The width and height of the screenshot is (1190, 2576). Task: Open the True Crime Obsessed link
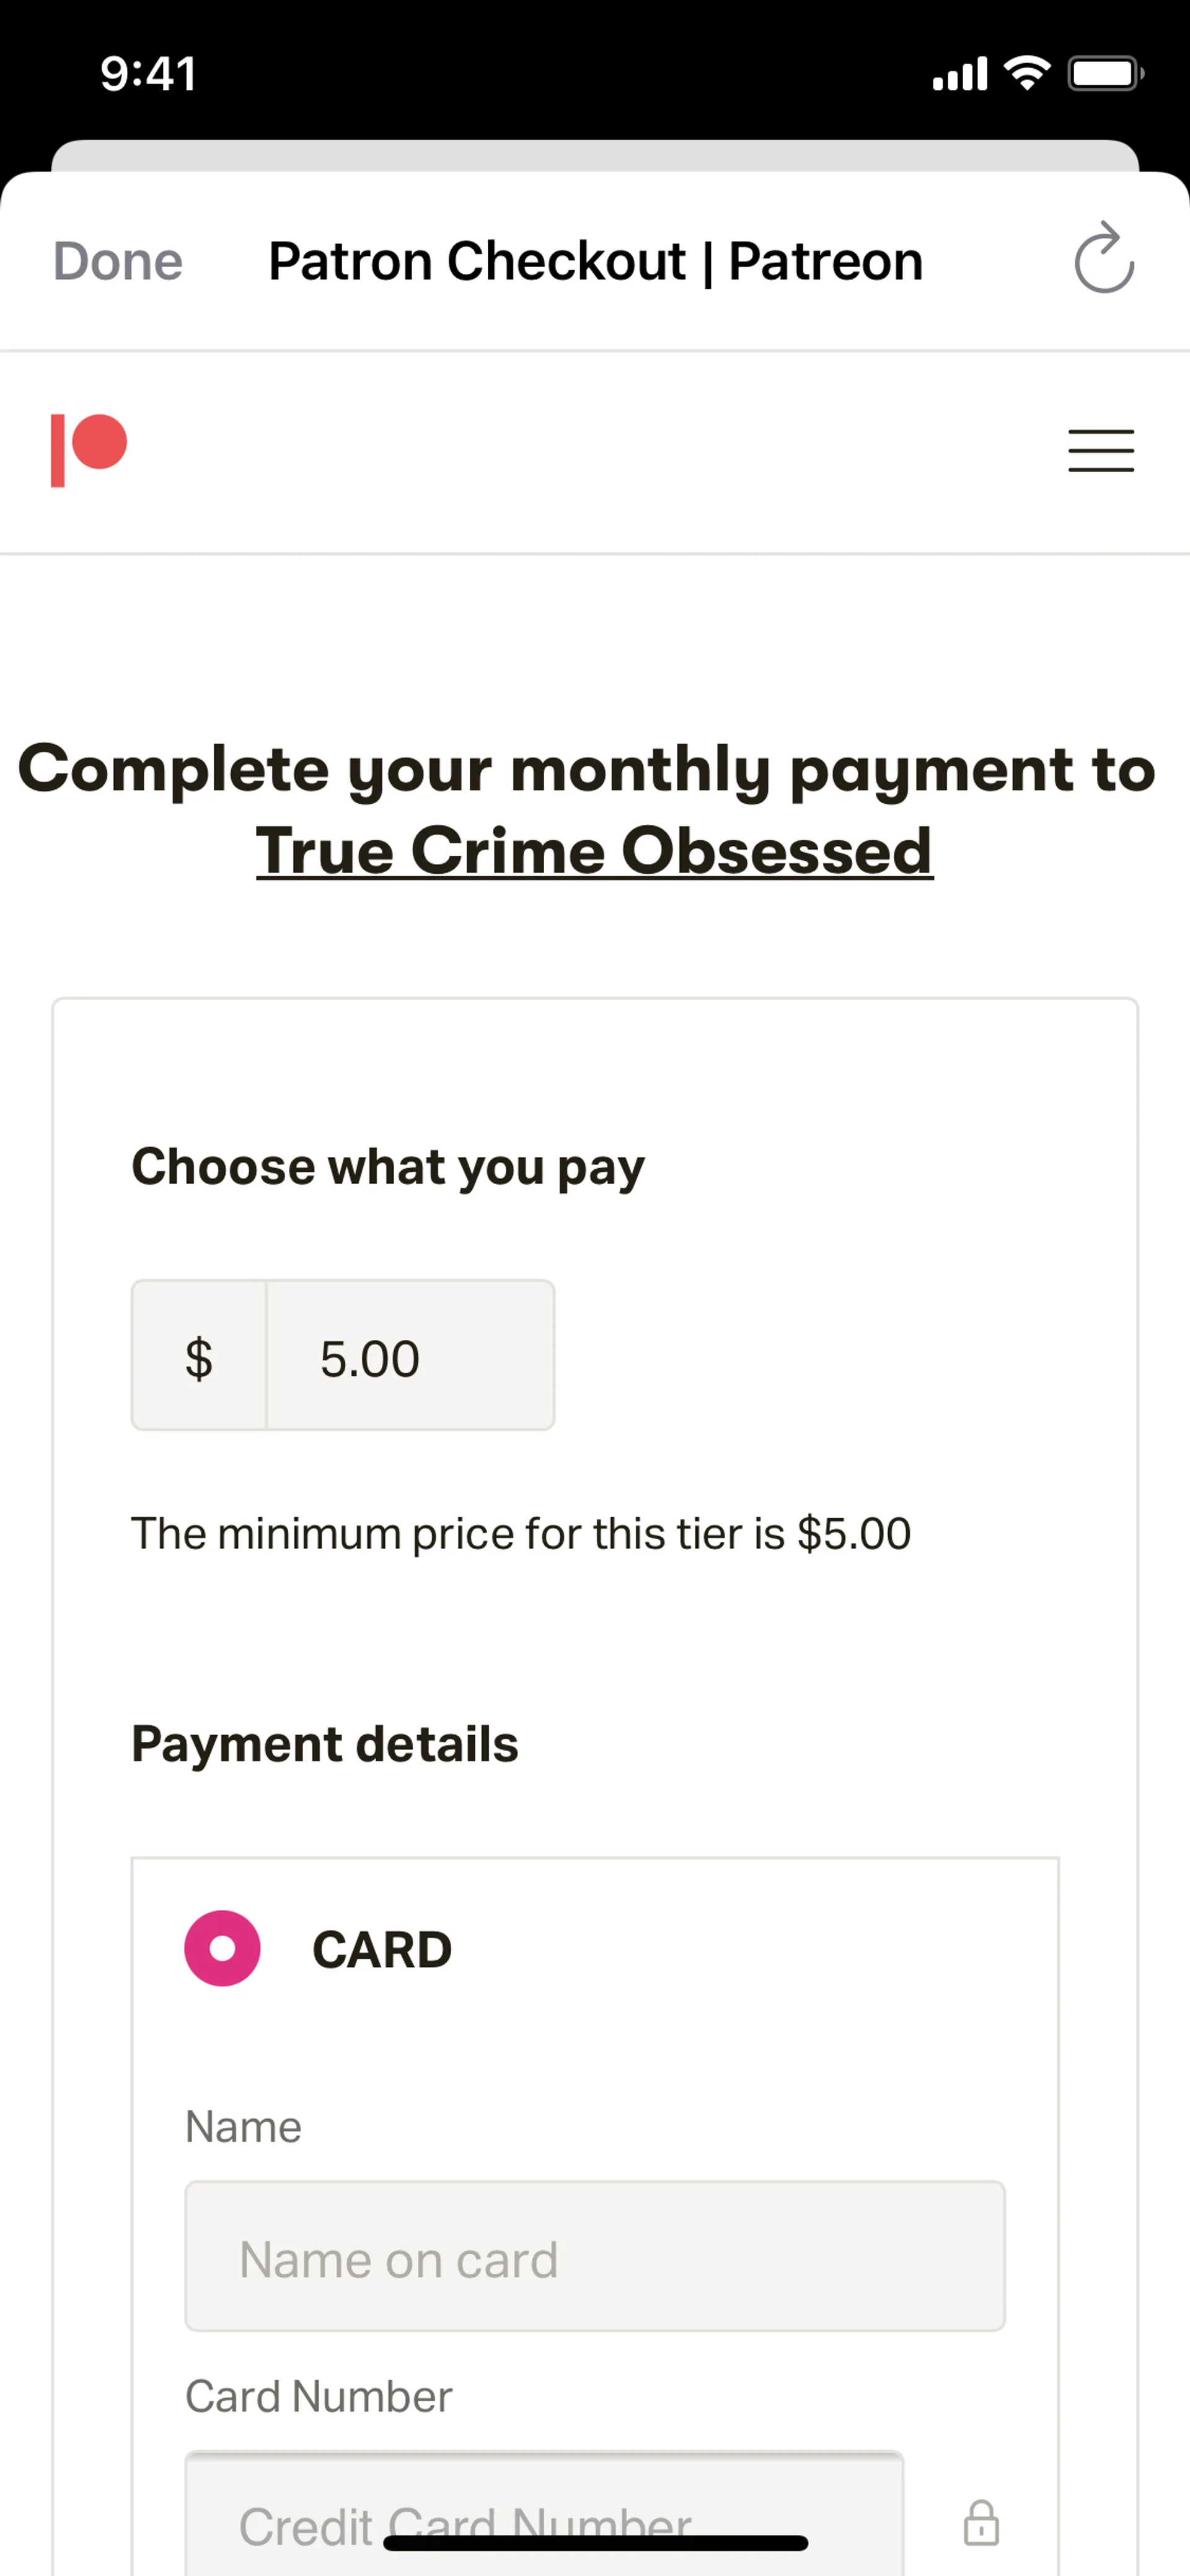(x=594, y=851)
